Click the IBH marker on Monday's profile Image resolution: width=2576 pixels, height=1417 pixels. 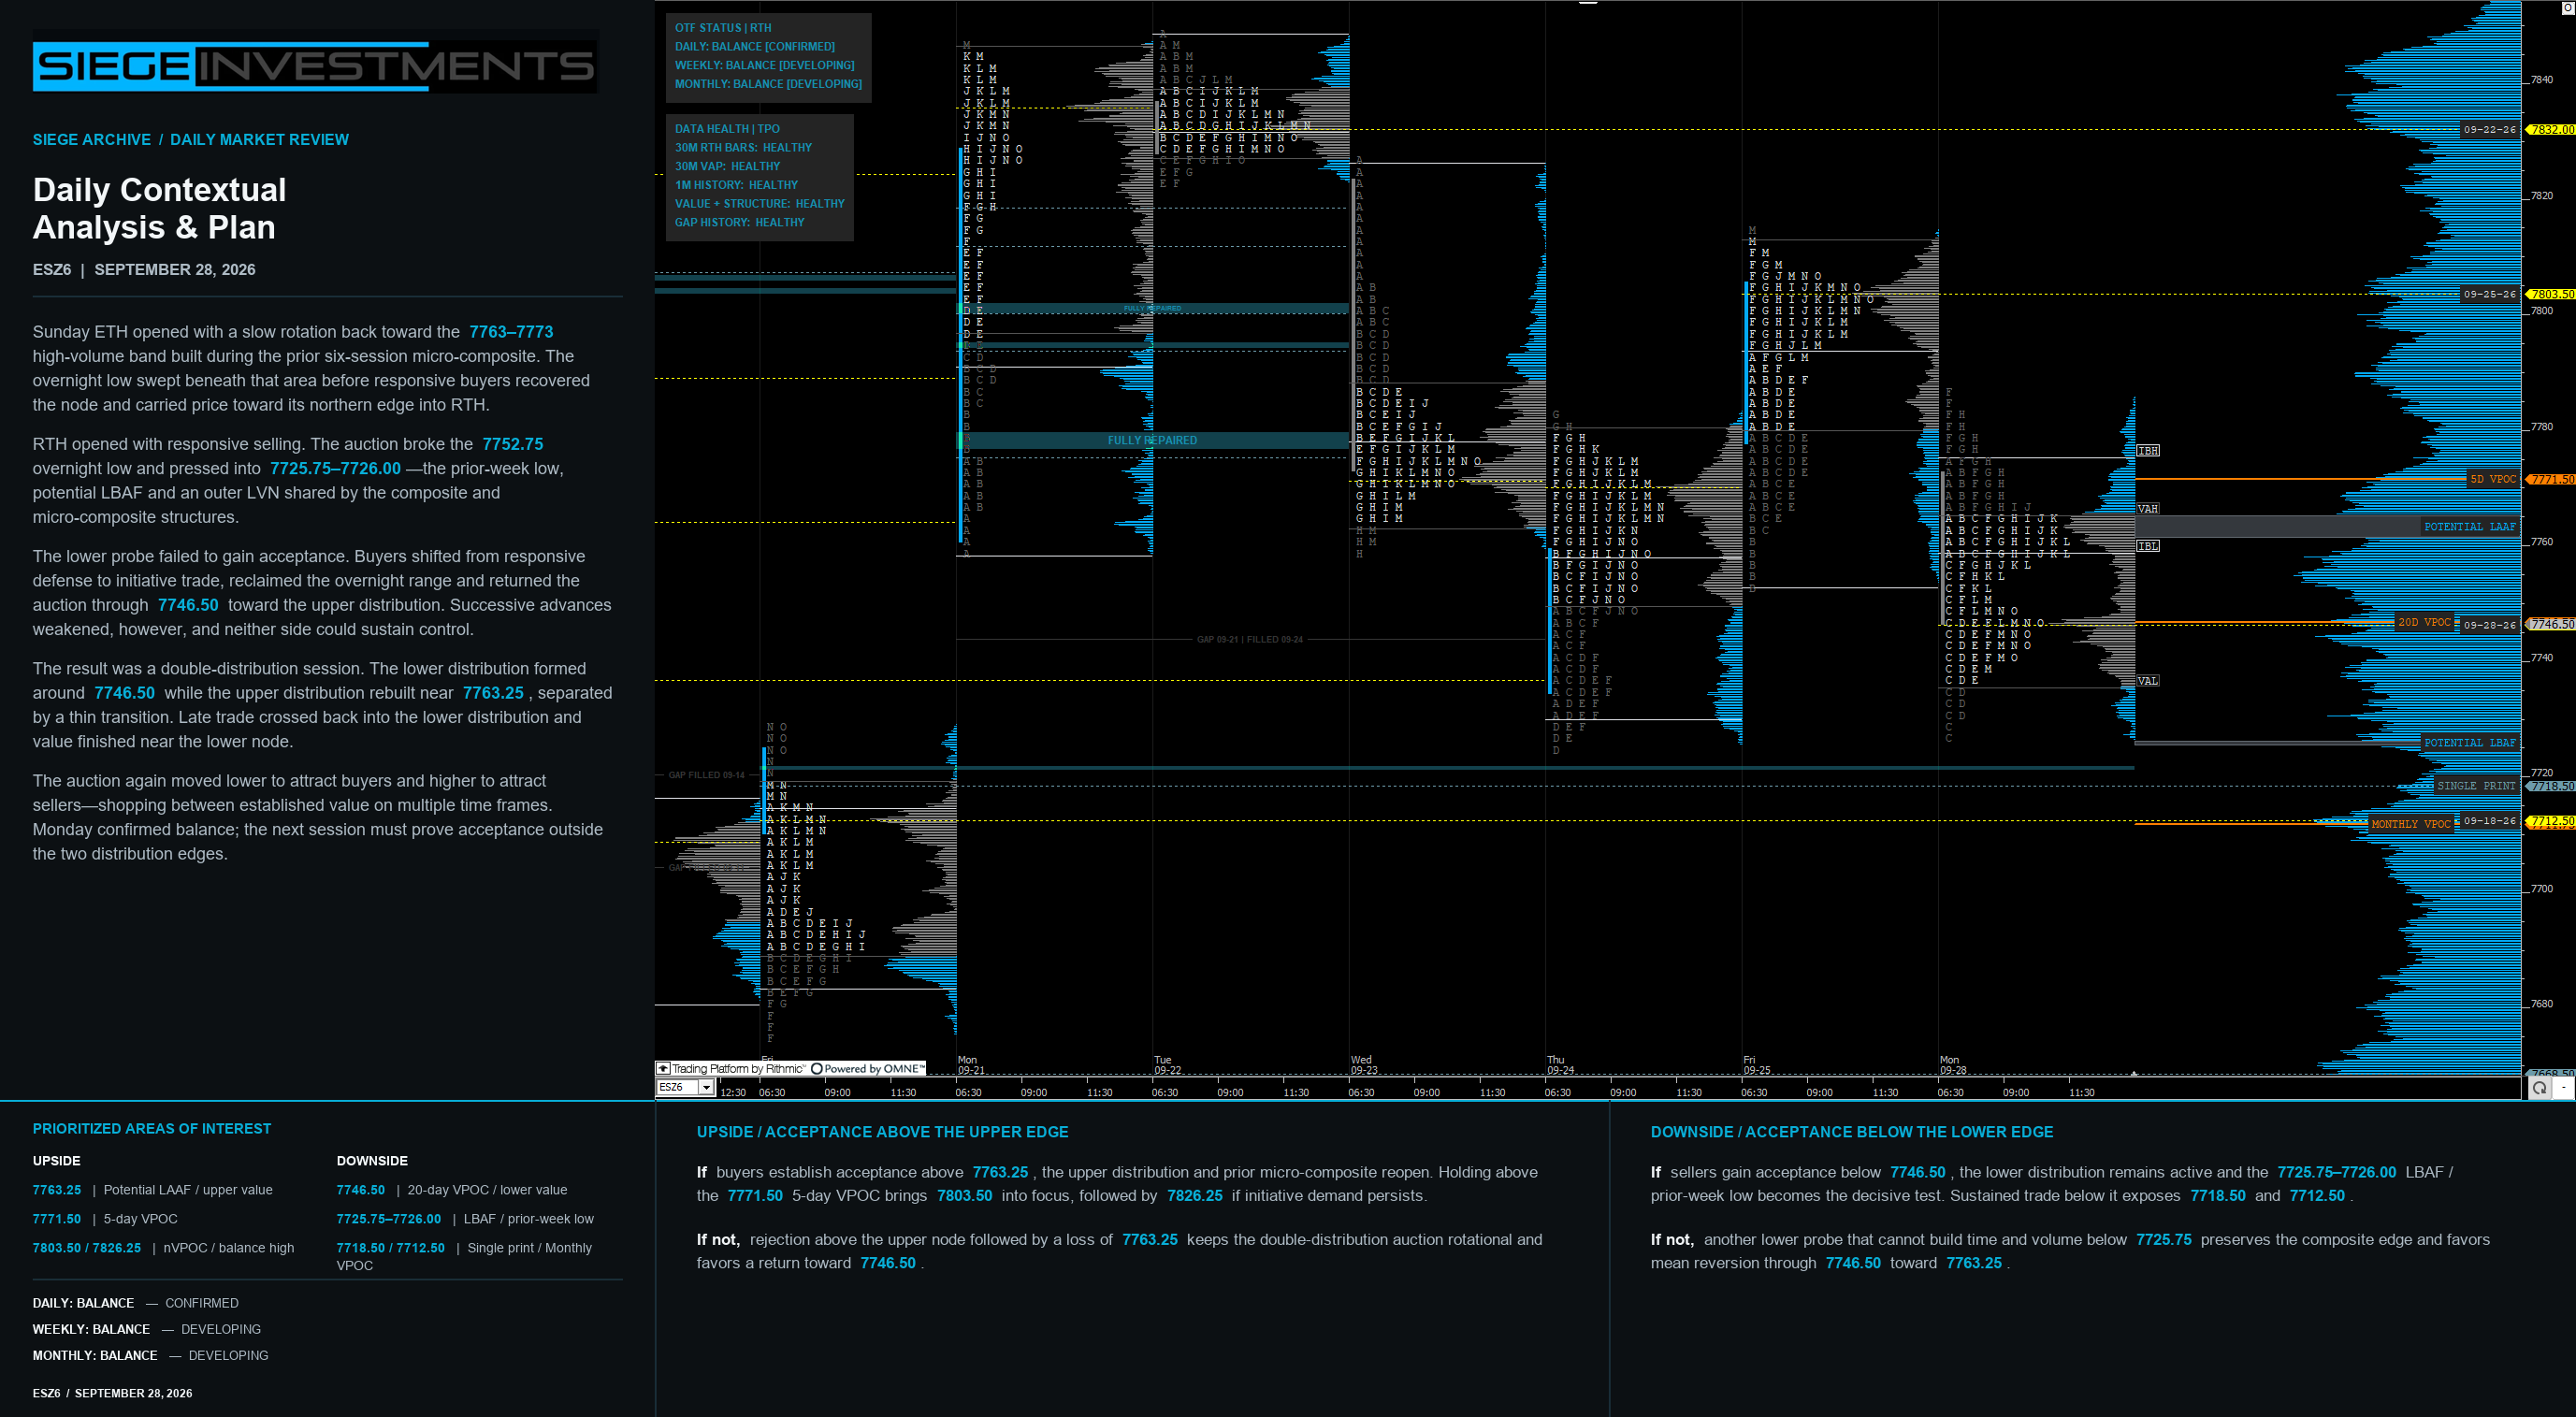(2148, 451)
